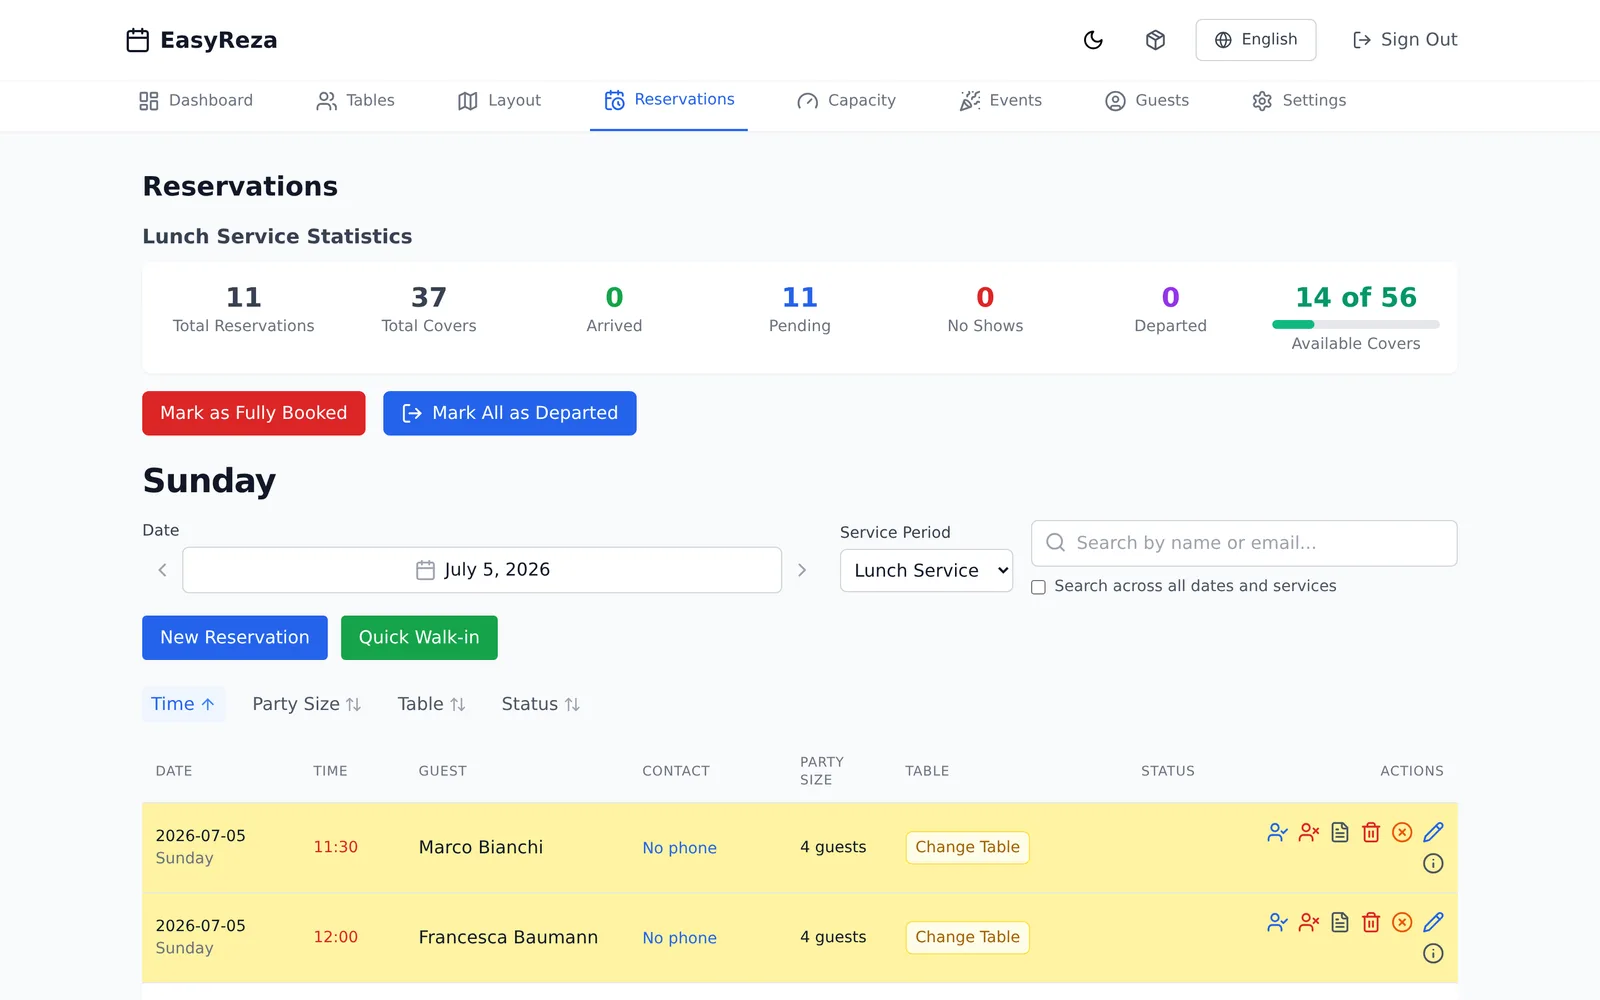Click Sign Out
Viewport: 1600px width, 1000px height.
(x=1405, y=40)
